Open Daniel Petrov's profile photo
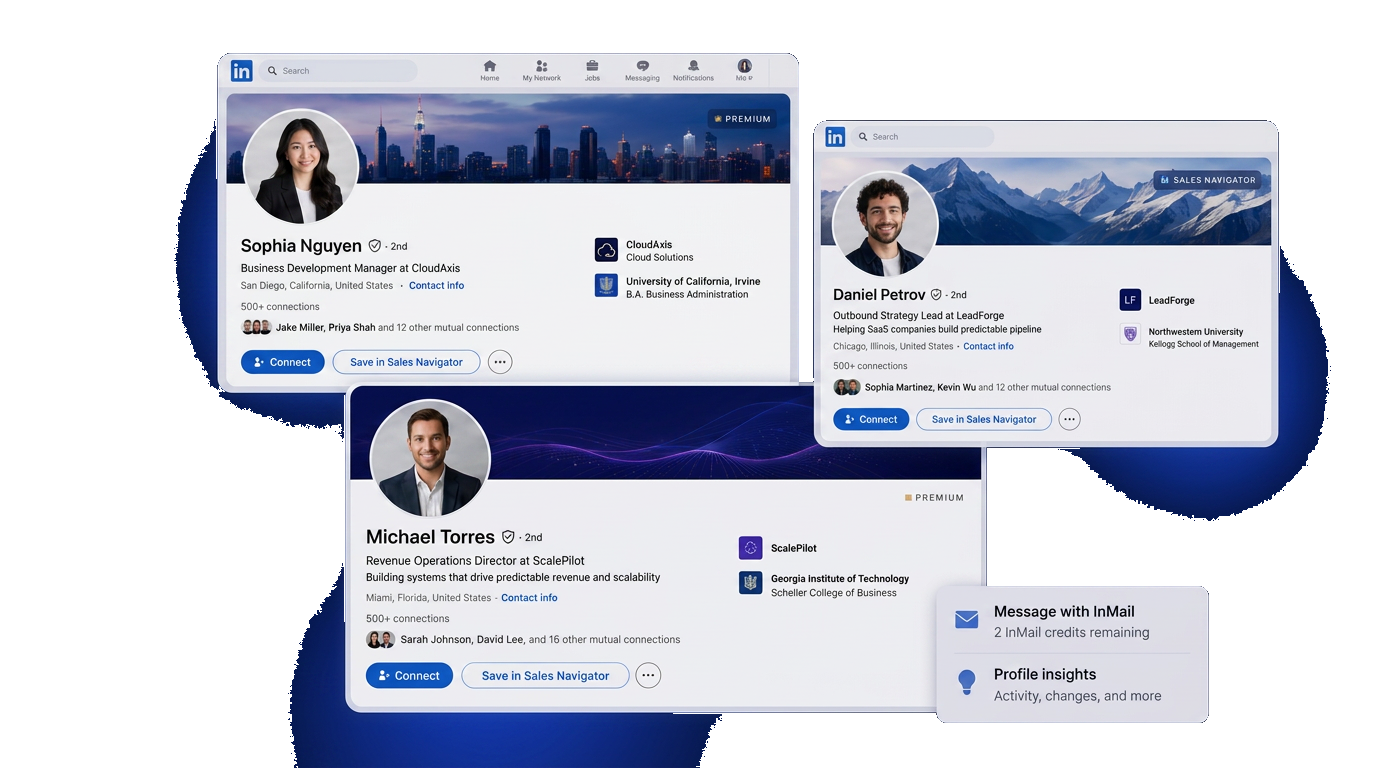This screenshot has width=1376, height=768. click(x=885, y=224)
